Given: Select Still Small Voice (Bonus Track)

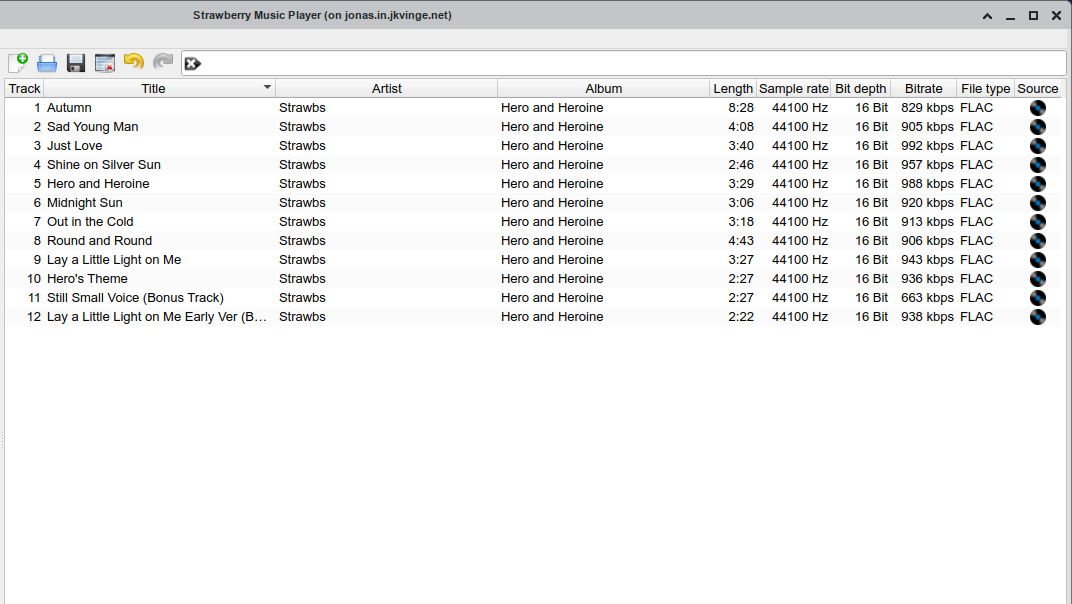Looking at the screenshot, I should pos(135,298).
